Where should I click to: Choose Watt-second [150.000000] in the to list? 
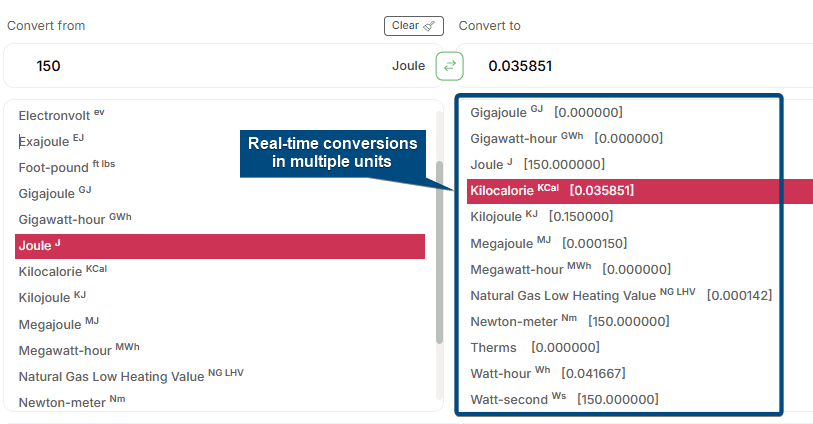[565, 399]
